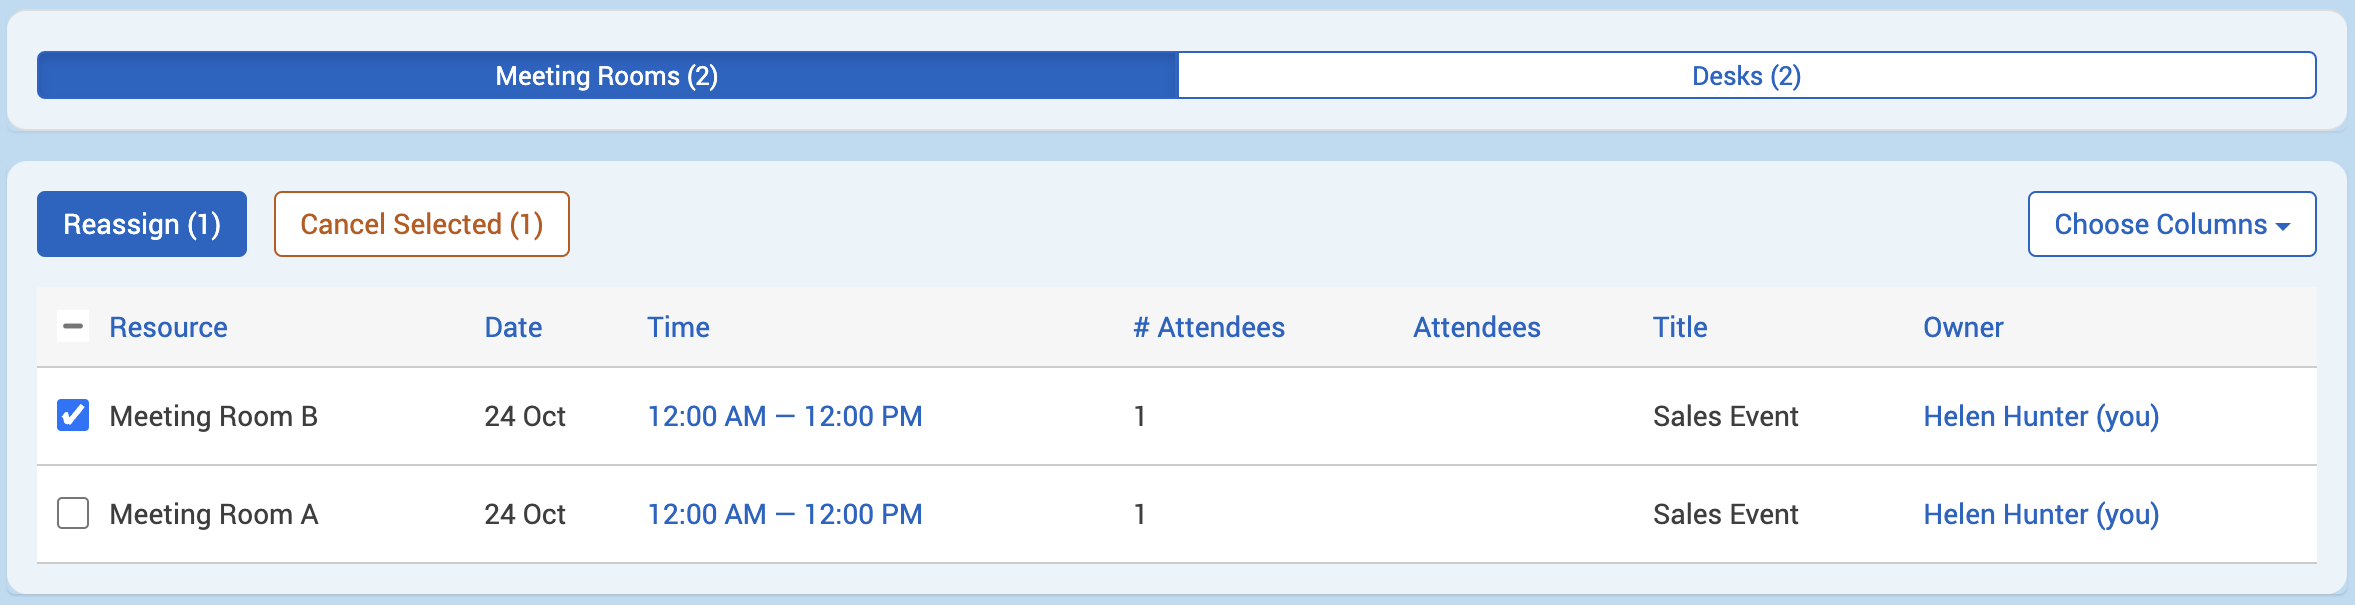2355x605 pixels.
Task: Sort by the Resource column header
Action: click(x=168, y=327)
